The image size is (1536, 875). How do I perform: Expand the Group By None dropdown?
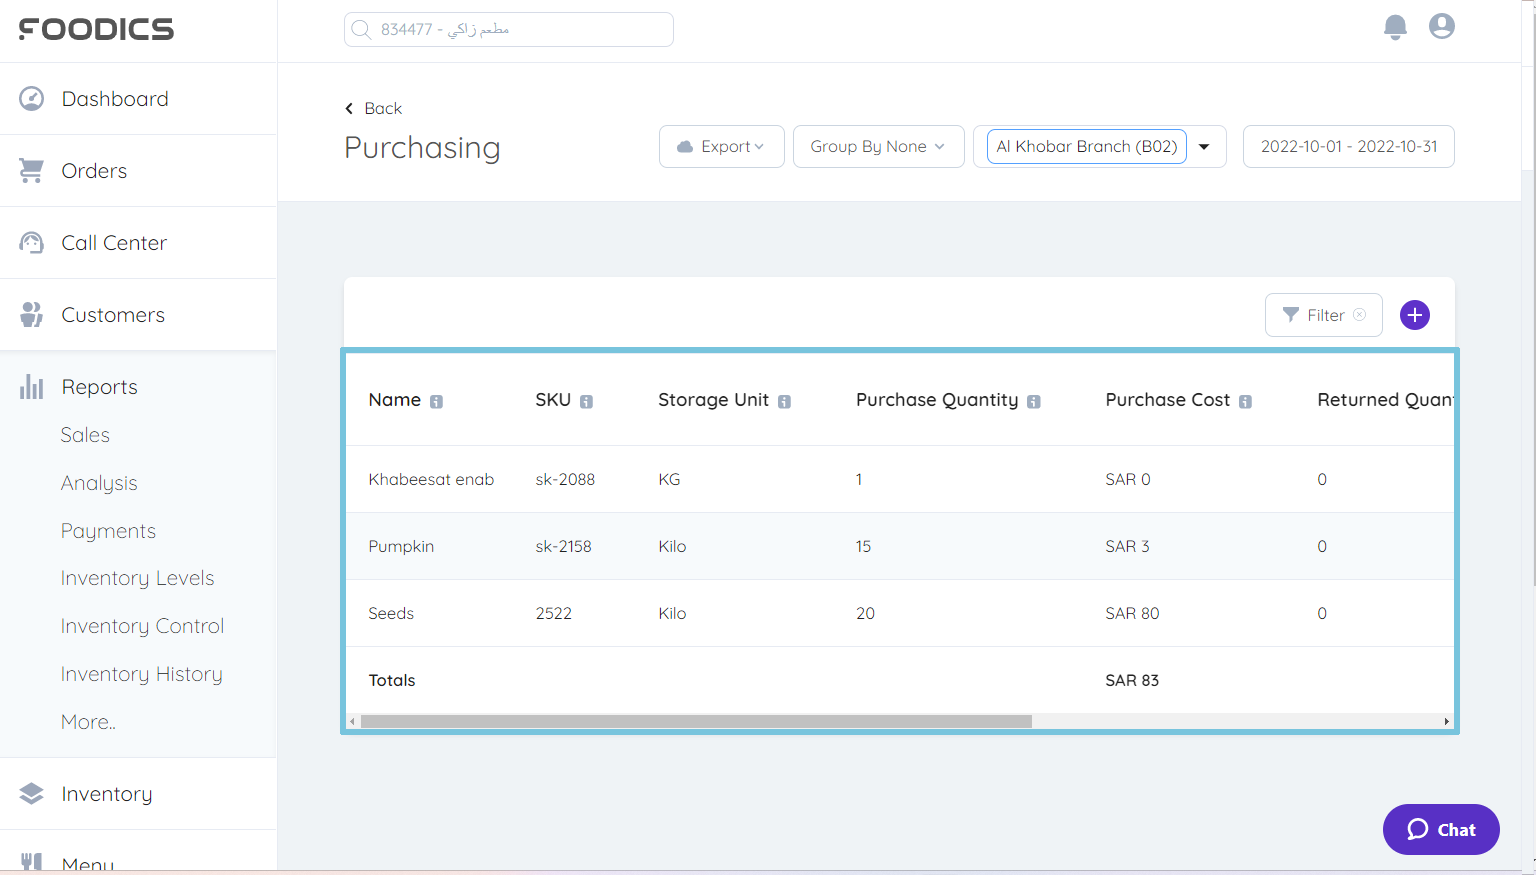point(877,146)
